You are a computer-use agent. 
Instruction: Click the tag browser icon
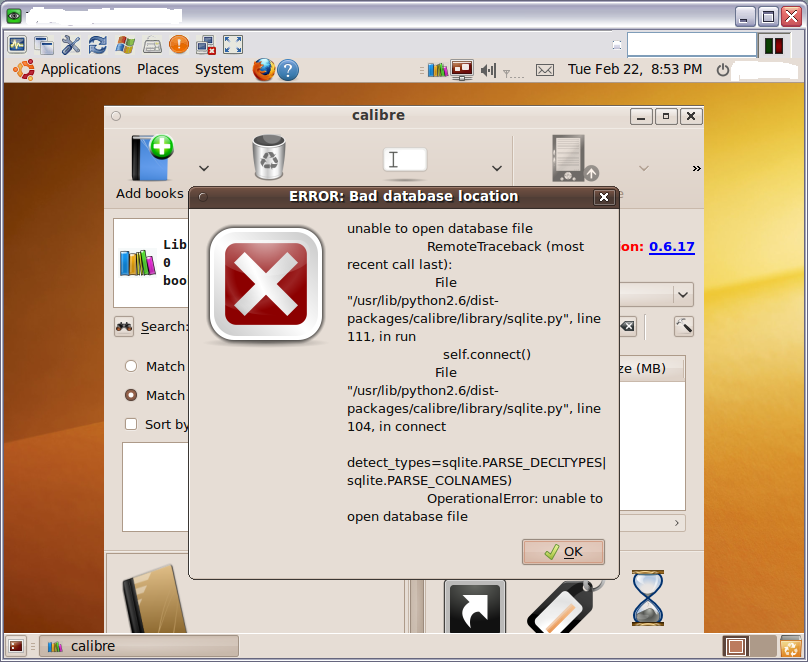coord(565,607)
